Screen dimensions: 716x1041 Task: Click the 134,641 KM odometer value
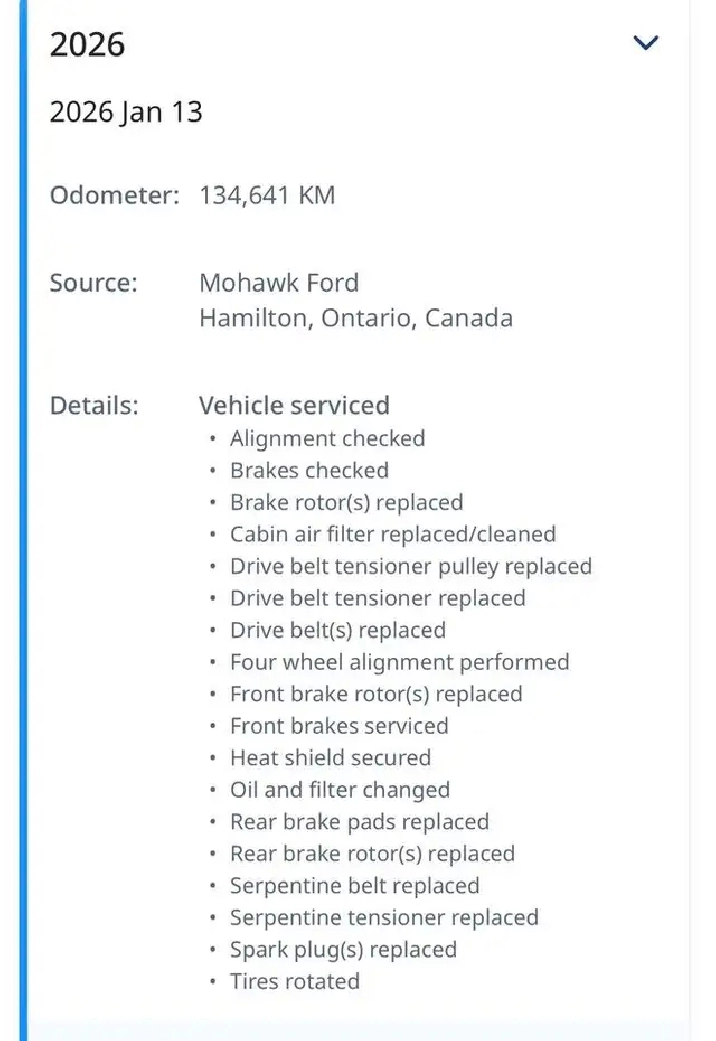(x=267, y=195)
